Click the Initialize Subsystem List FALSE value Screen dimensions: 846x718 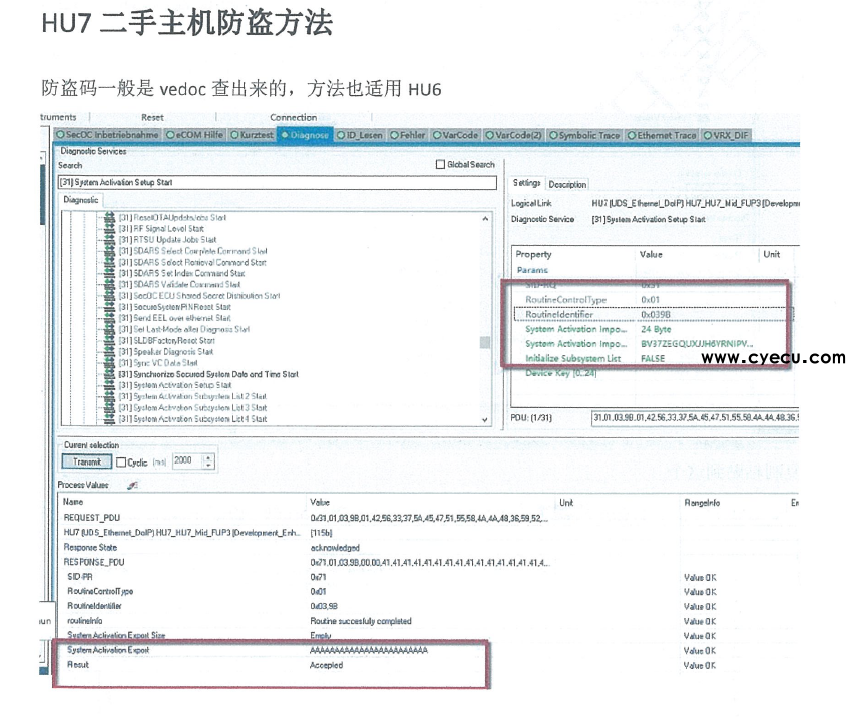coord(653,358)
